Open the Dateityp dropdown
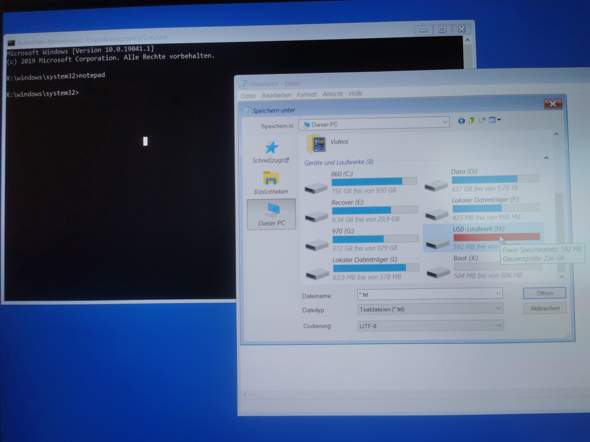The image size is (590, 442). tap(429, 309)
